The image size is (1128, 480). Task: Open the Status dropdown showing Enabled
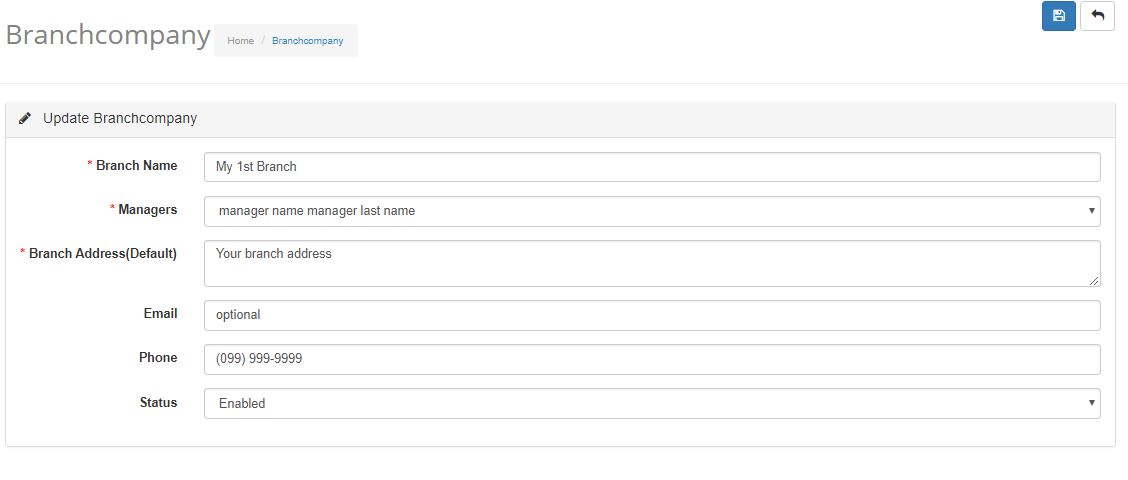(x=652, y=403)
